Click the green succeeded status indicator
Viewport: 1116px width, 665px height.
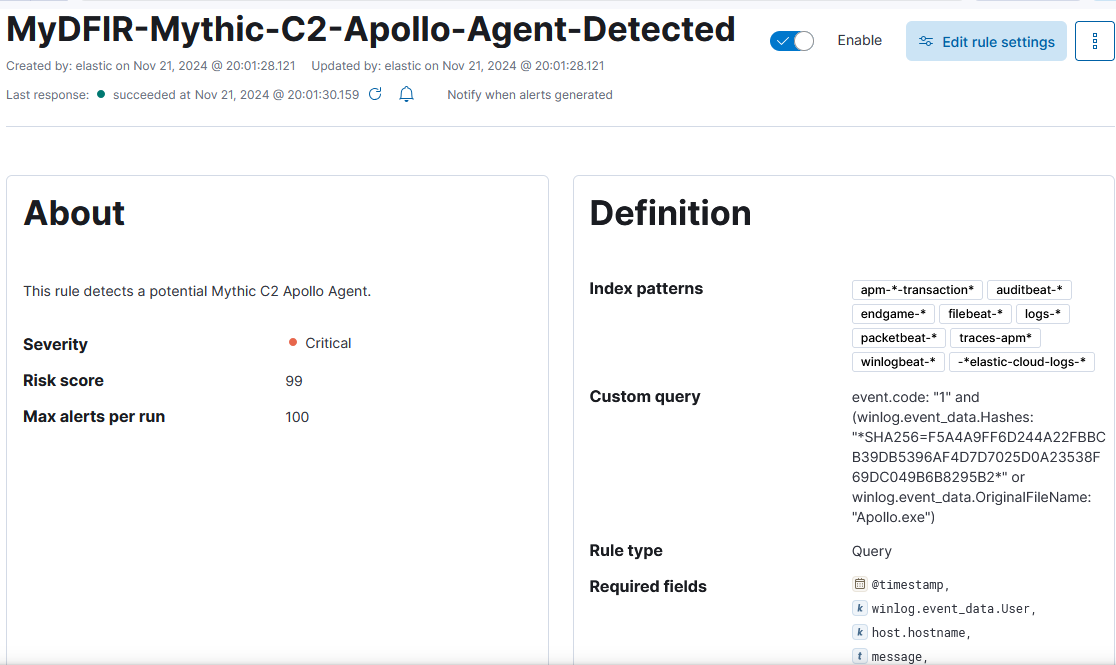[101, 94]
